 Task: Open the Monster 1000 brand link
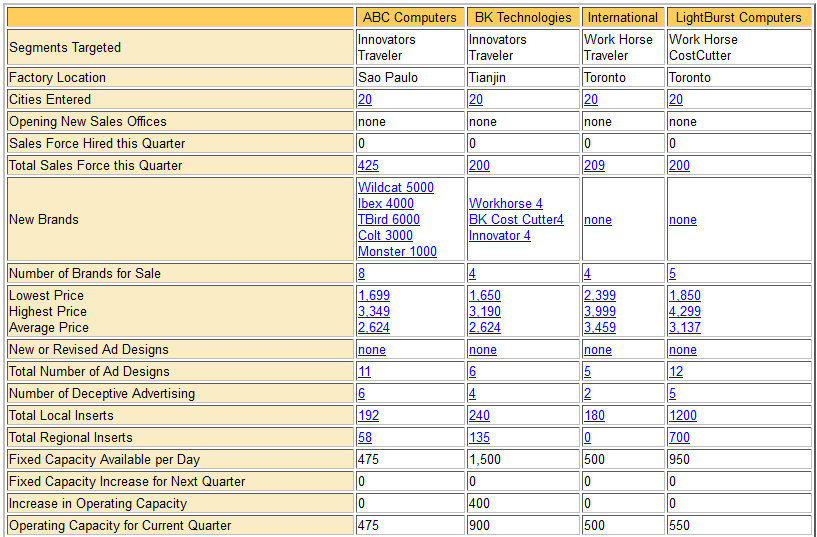click(398, 252)
